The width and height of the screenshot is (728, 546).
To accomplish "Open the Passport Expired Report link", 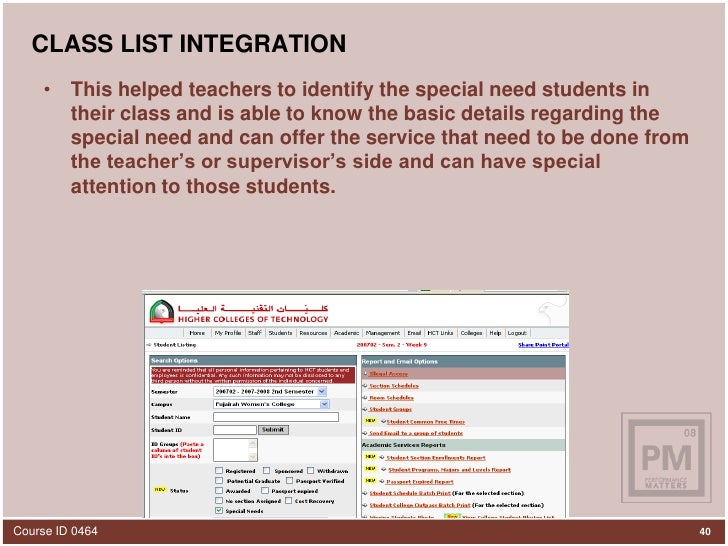I will (420, 482).
